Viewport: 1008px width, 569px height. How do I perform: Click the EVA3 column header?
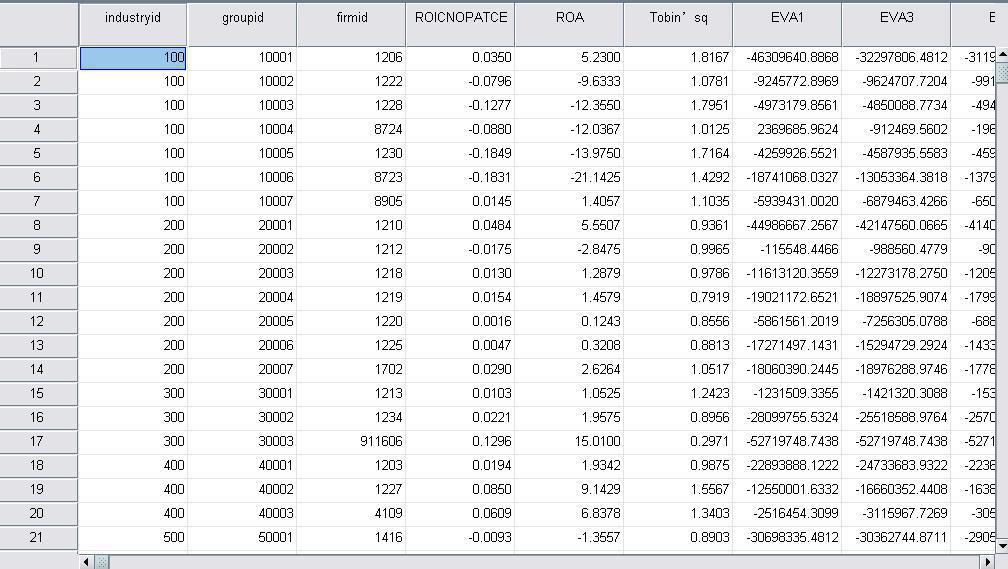(896, 18)
